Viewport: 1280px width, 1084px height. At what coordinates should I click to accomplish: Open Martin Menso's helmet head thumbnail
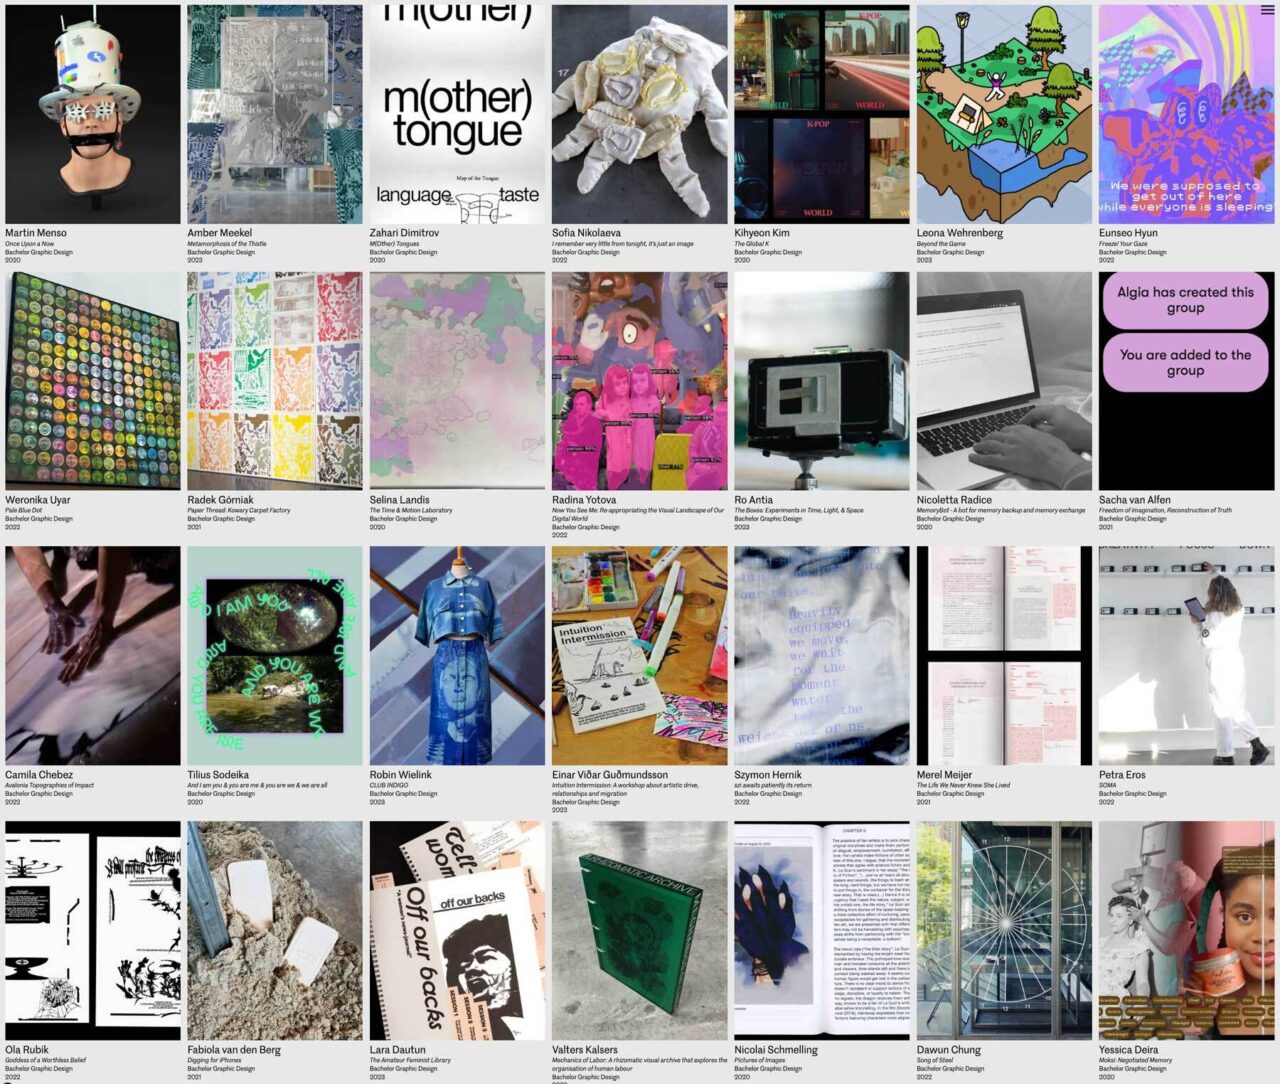coord(92,114)
